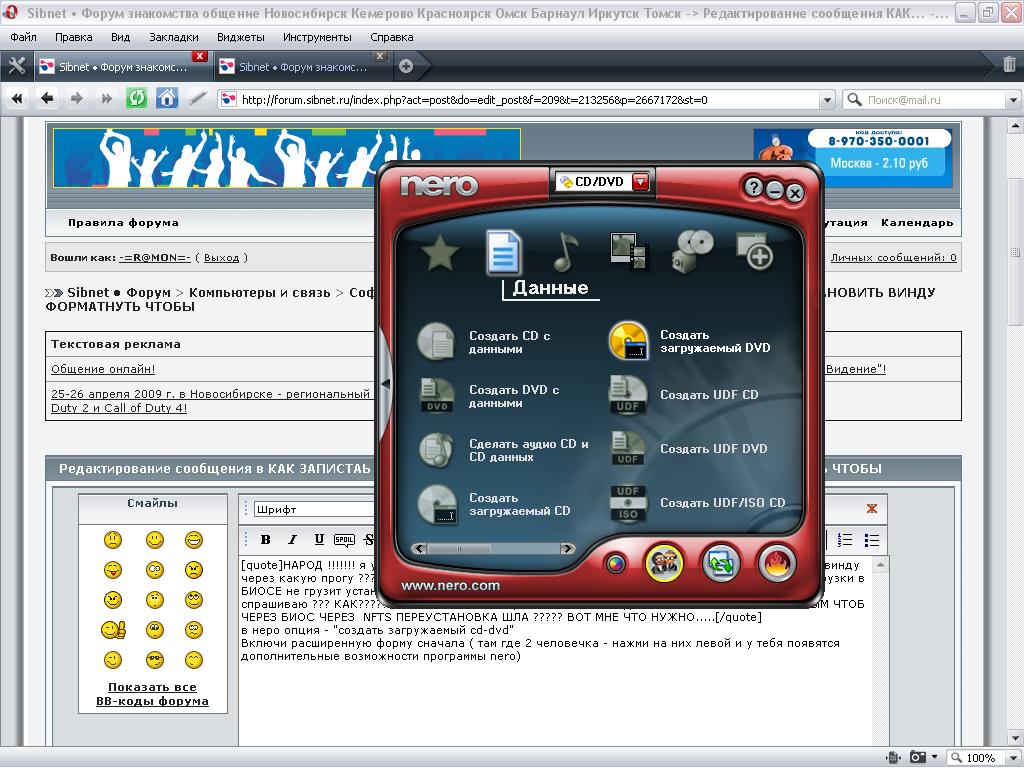Screen dimensions: 1024x768
Task: Choose 'Создать DVD с данными' in Nero
Action: [x=490, y=396]
